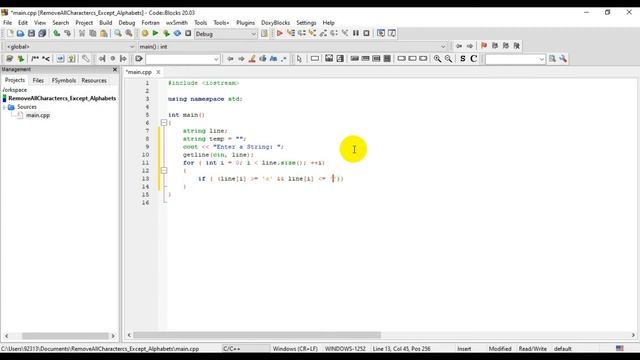Close the Management panel
This screenshot has width=640, height=360.
[115, 69]
